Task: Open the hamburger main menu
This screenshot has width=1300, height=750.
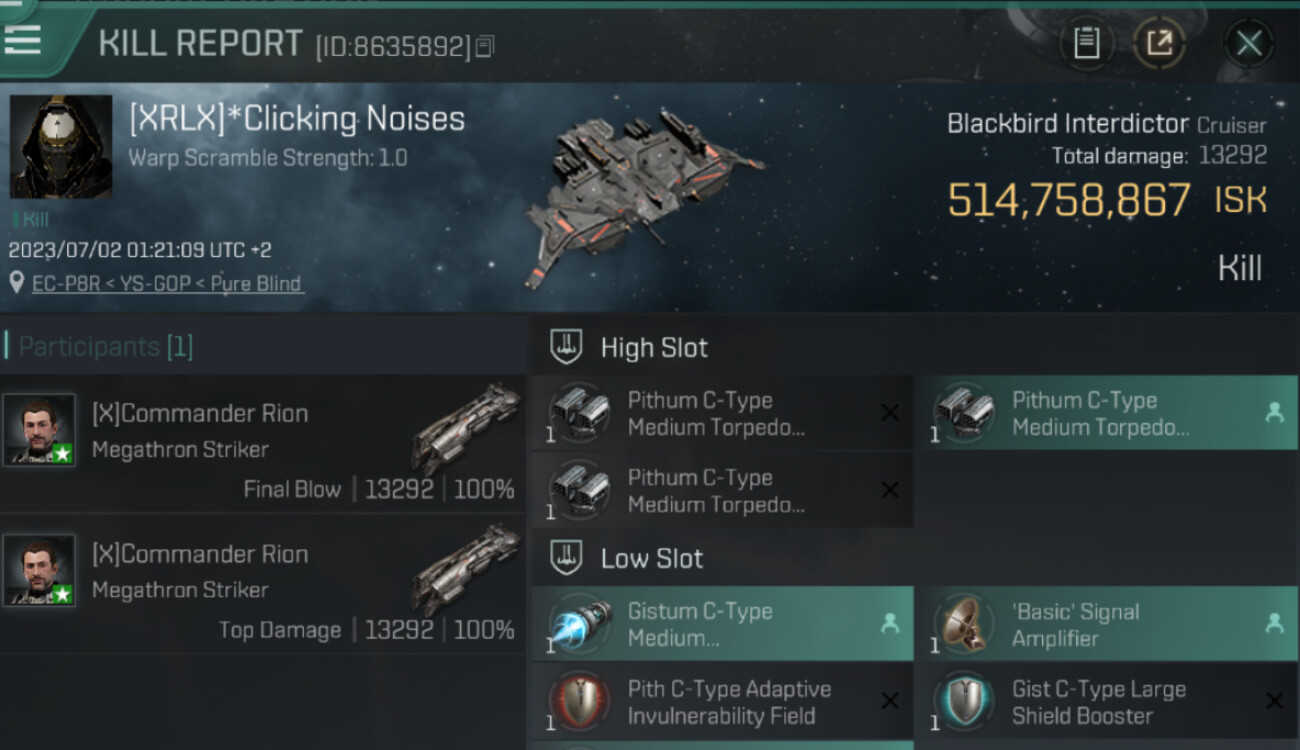Action: coord(24,38)
